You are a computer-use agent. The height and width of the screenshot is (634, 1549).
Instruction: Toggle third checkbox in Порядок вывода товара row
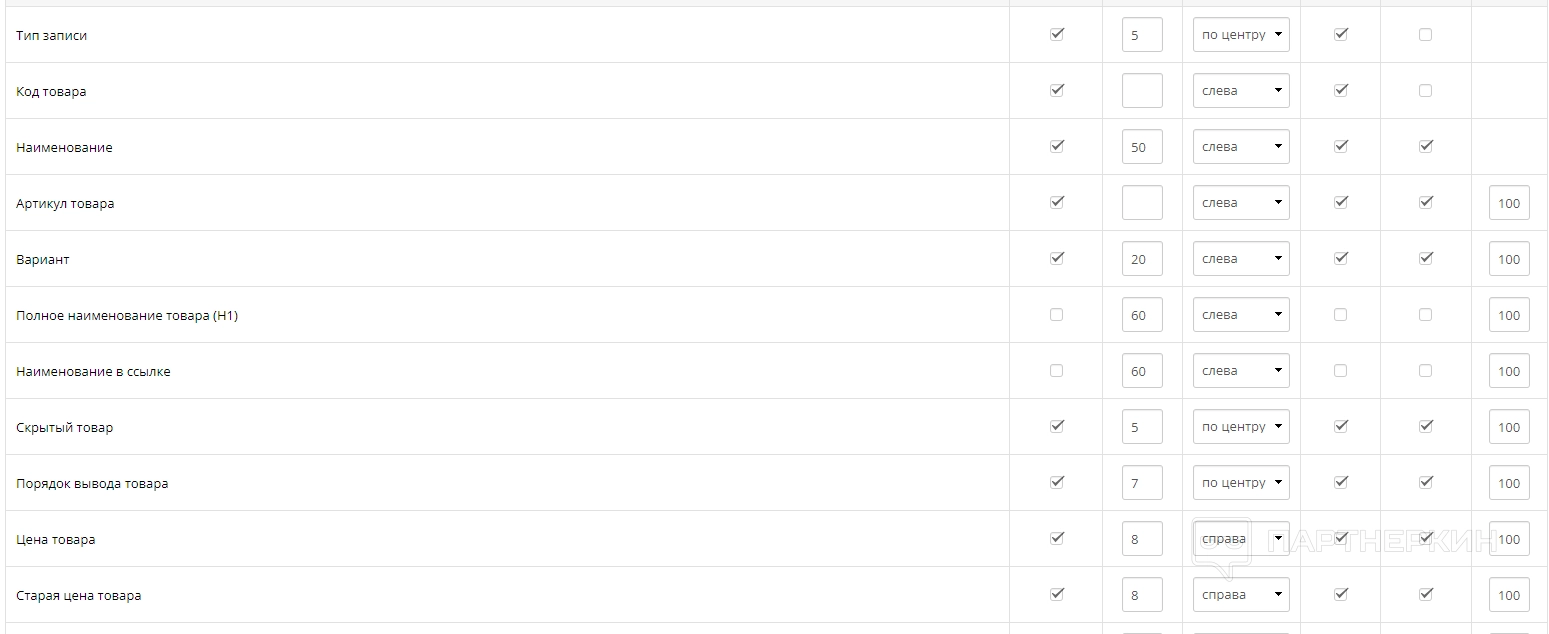(x=1425, y=482)
